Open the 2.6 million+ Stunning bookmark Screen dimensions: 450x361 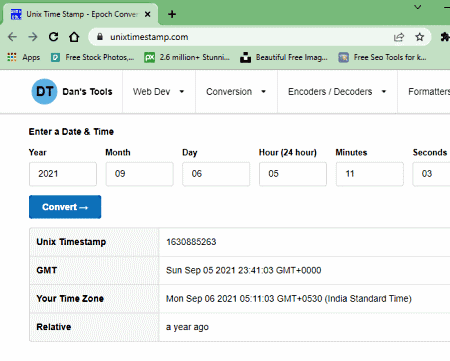tap(187, 57)
